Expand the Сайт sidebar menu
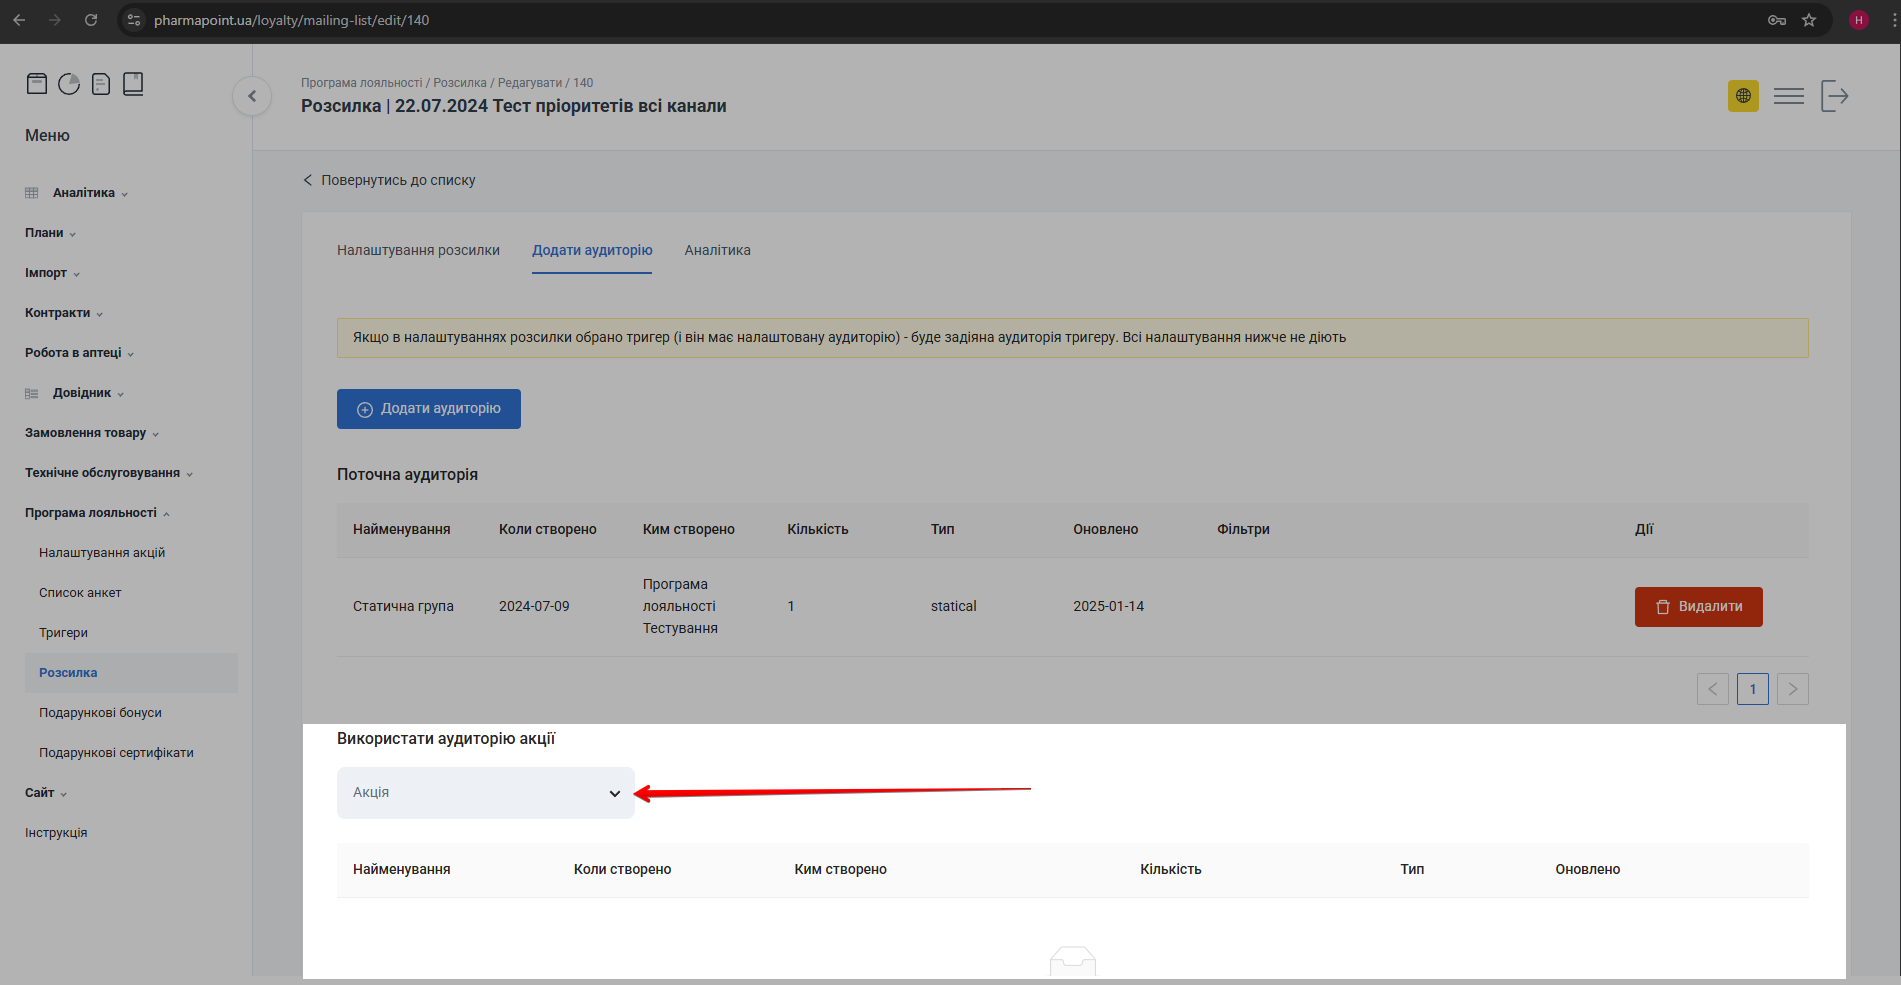Image resolution: width=1901 pixels, height=985 pixels. [x=46, y=793]
